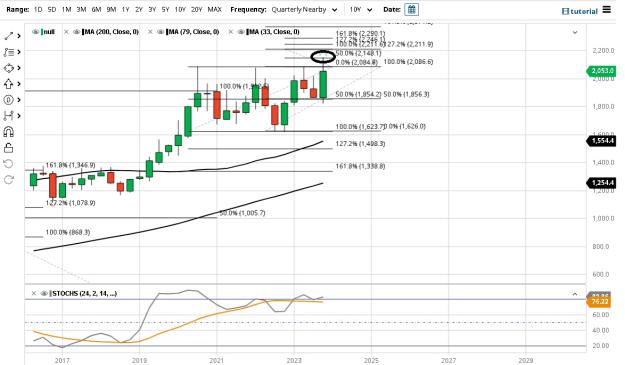Viewport: 625px width, 365px height.
Task: Toggle visibility of MA (200, Close, 0)
Action: point(77,32)
